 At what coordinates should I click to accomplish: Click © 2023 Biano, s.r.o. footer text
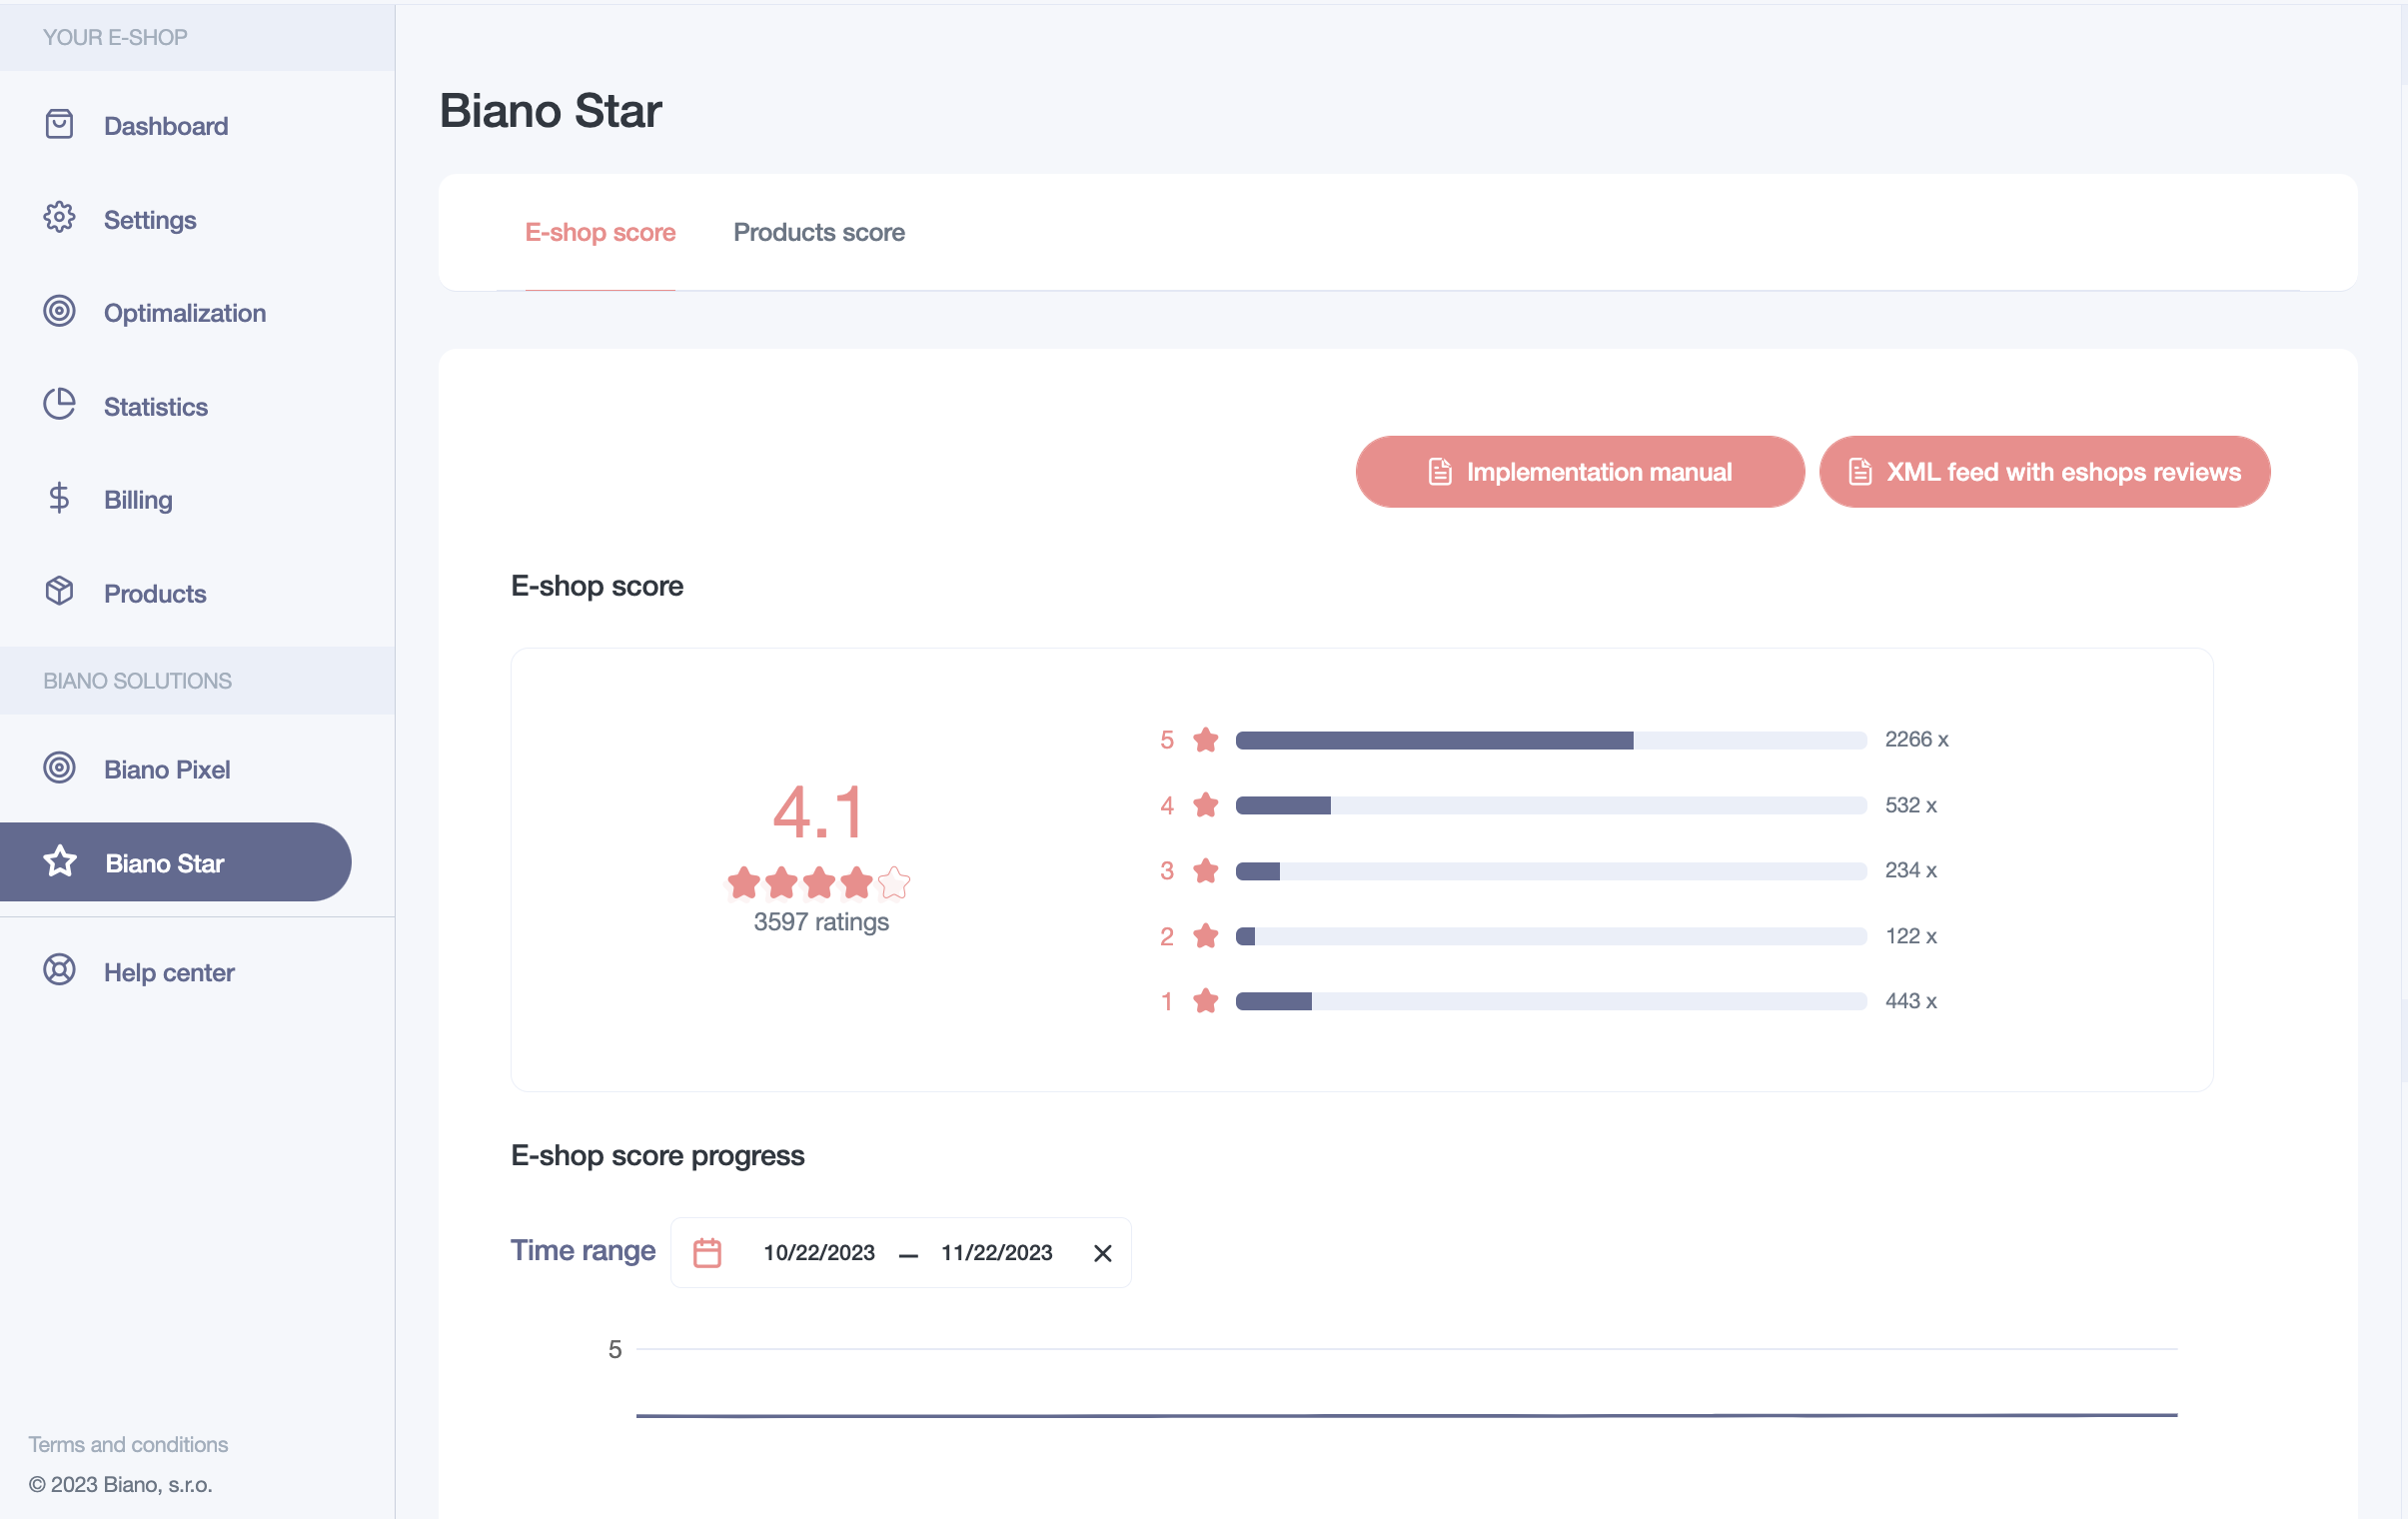[x=120, y=1484]
